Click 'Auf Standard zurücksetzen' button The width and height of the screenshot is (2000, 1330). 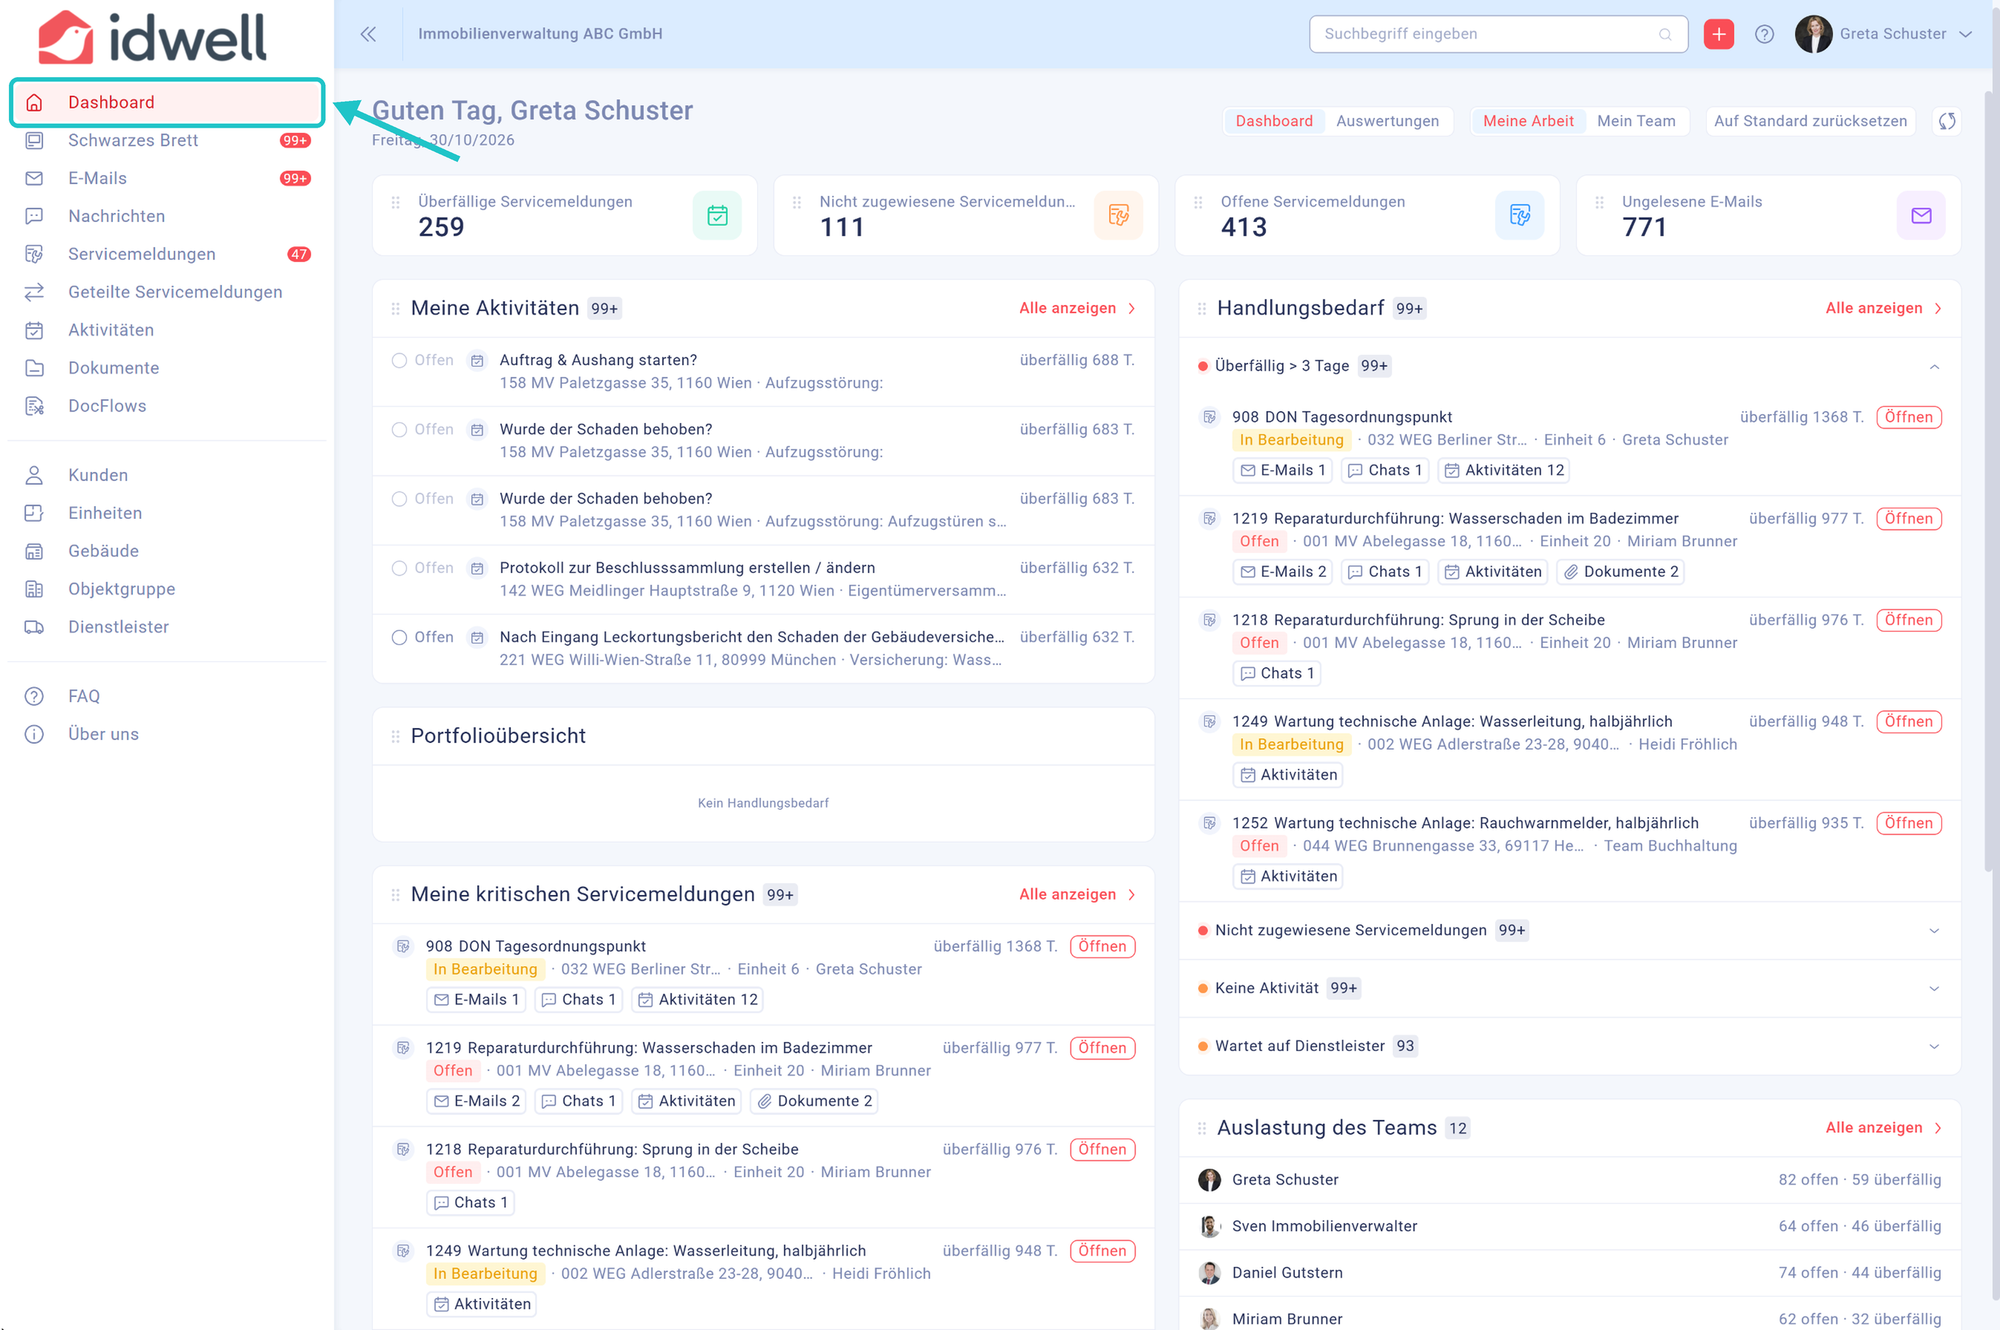tap(1810, 121)
